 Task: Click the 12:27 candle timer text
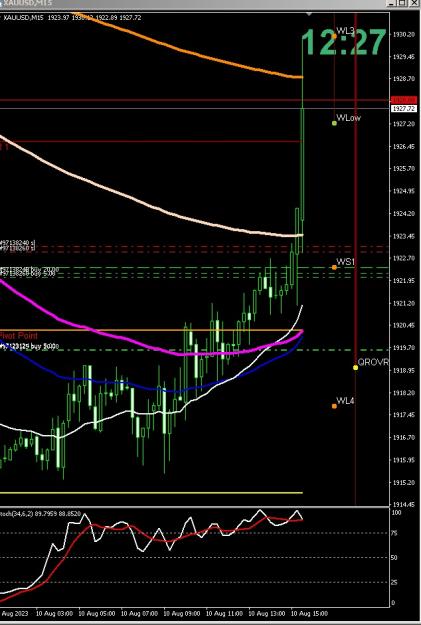click(344, 42)
